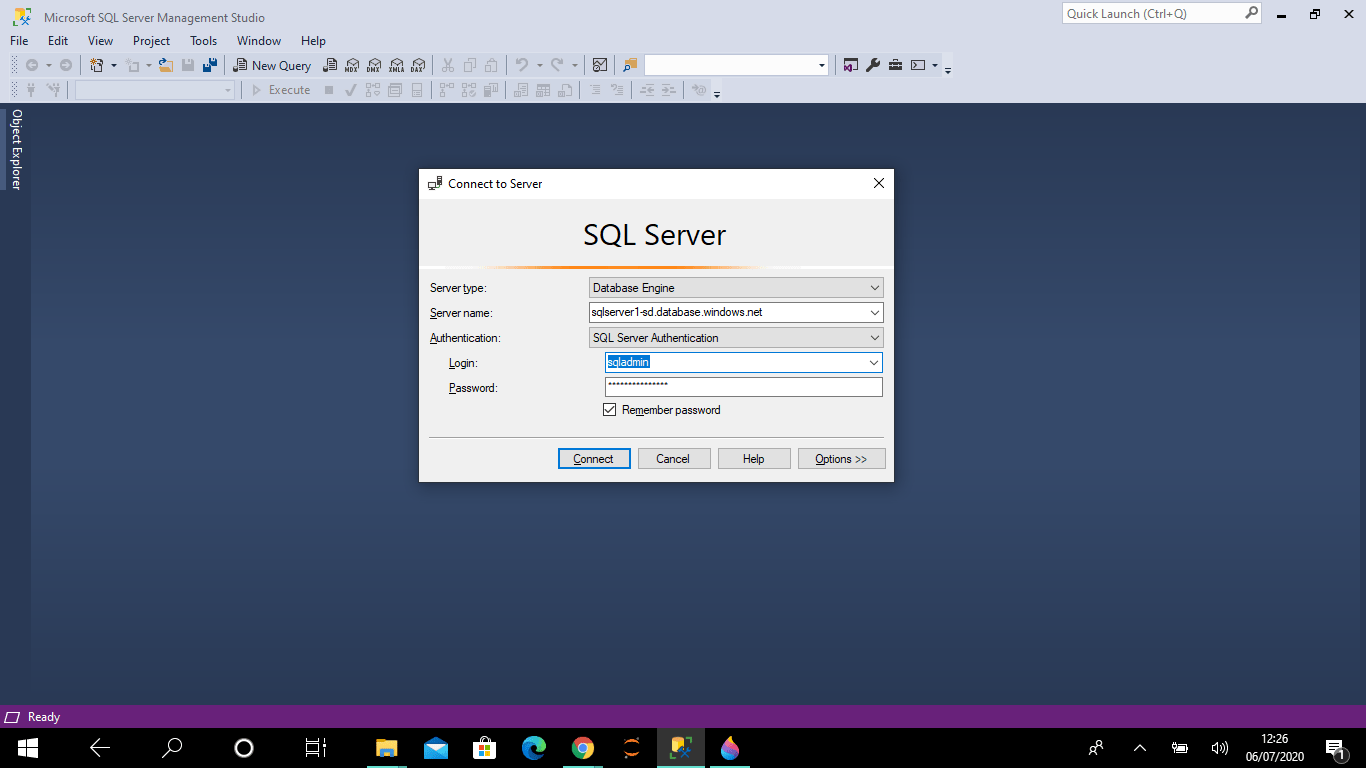The image size is (1366, 768).
Task: Close the Connect to Server dialog
Action: click(x=879, y=184)
